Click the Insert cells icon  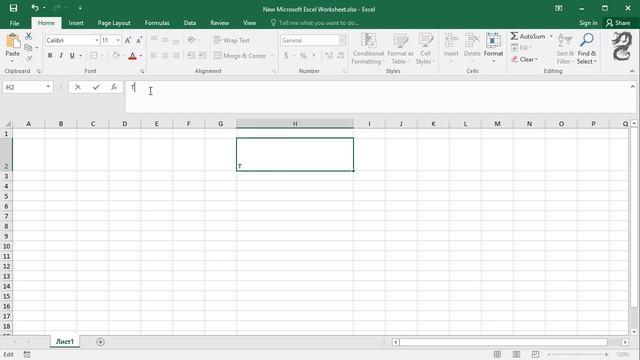pyautogui.click(x=451, y=41)
